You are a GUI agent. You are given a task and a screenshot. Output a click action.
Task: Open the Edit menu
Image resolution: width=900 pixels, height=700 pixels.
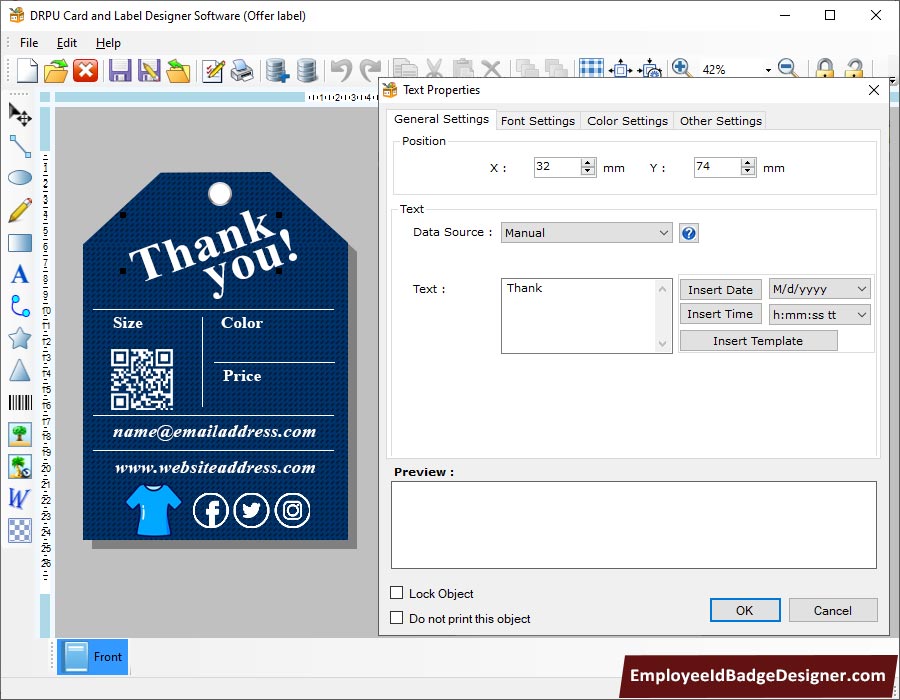click(67, 42)
